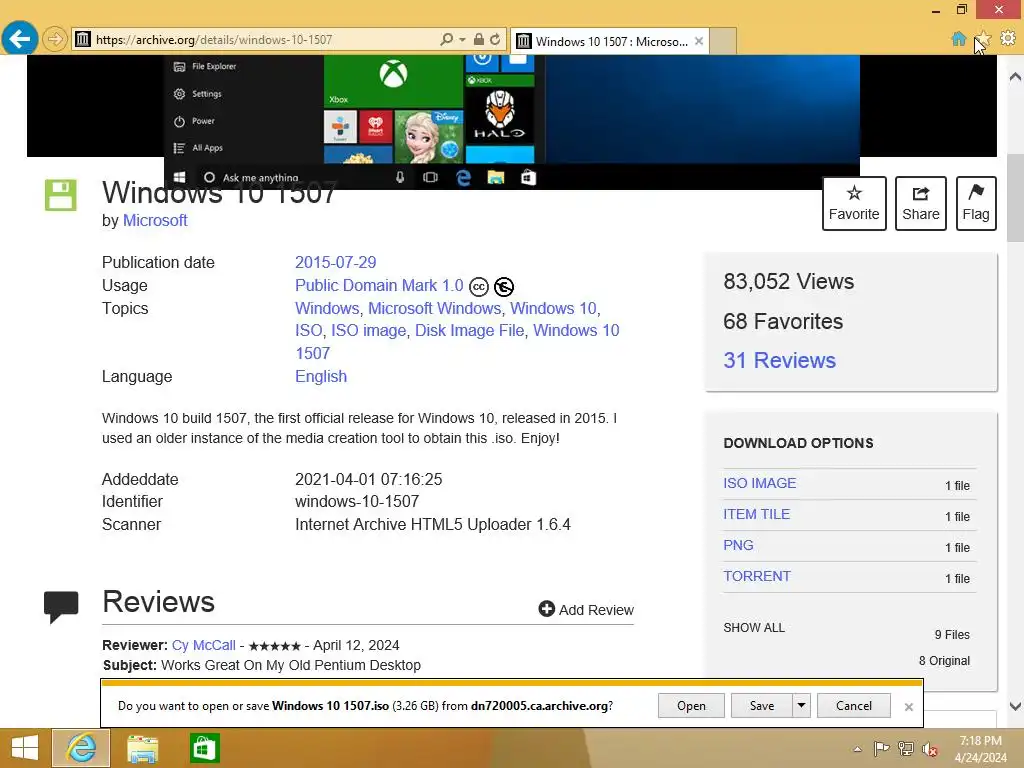Click SHOW ALL files
The image size is (1024, 768).
(x=754, y=628)
